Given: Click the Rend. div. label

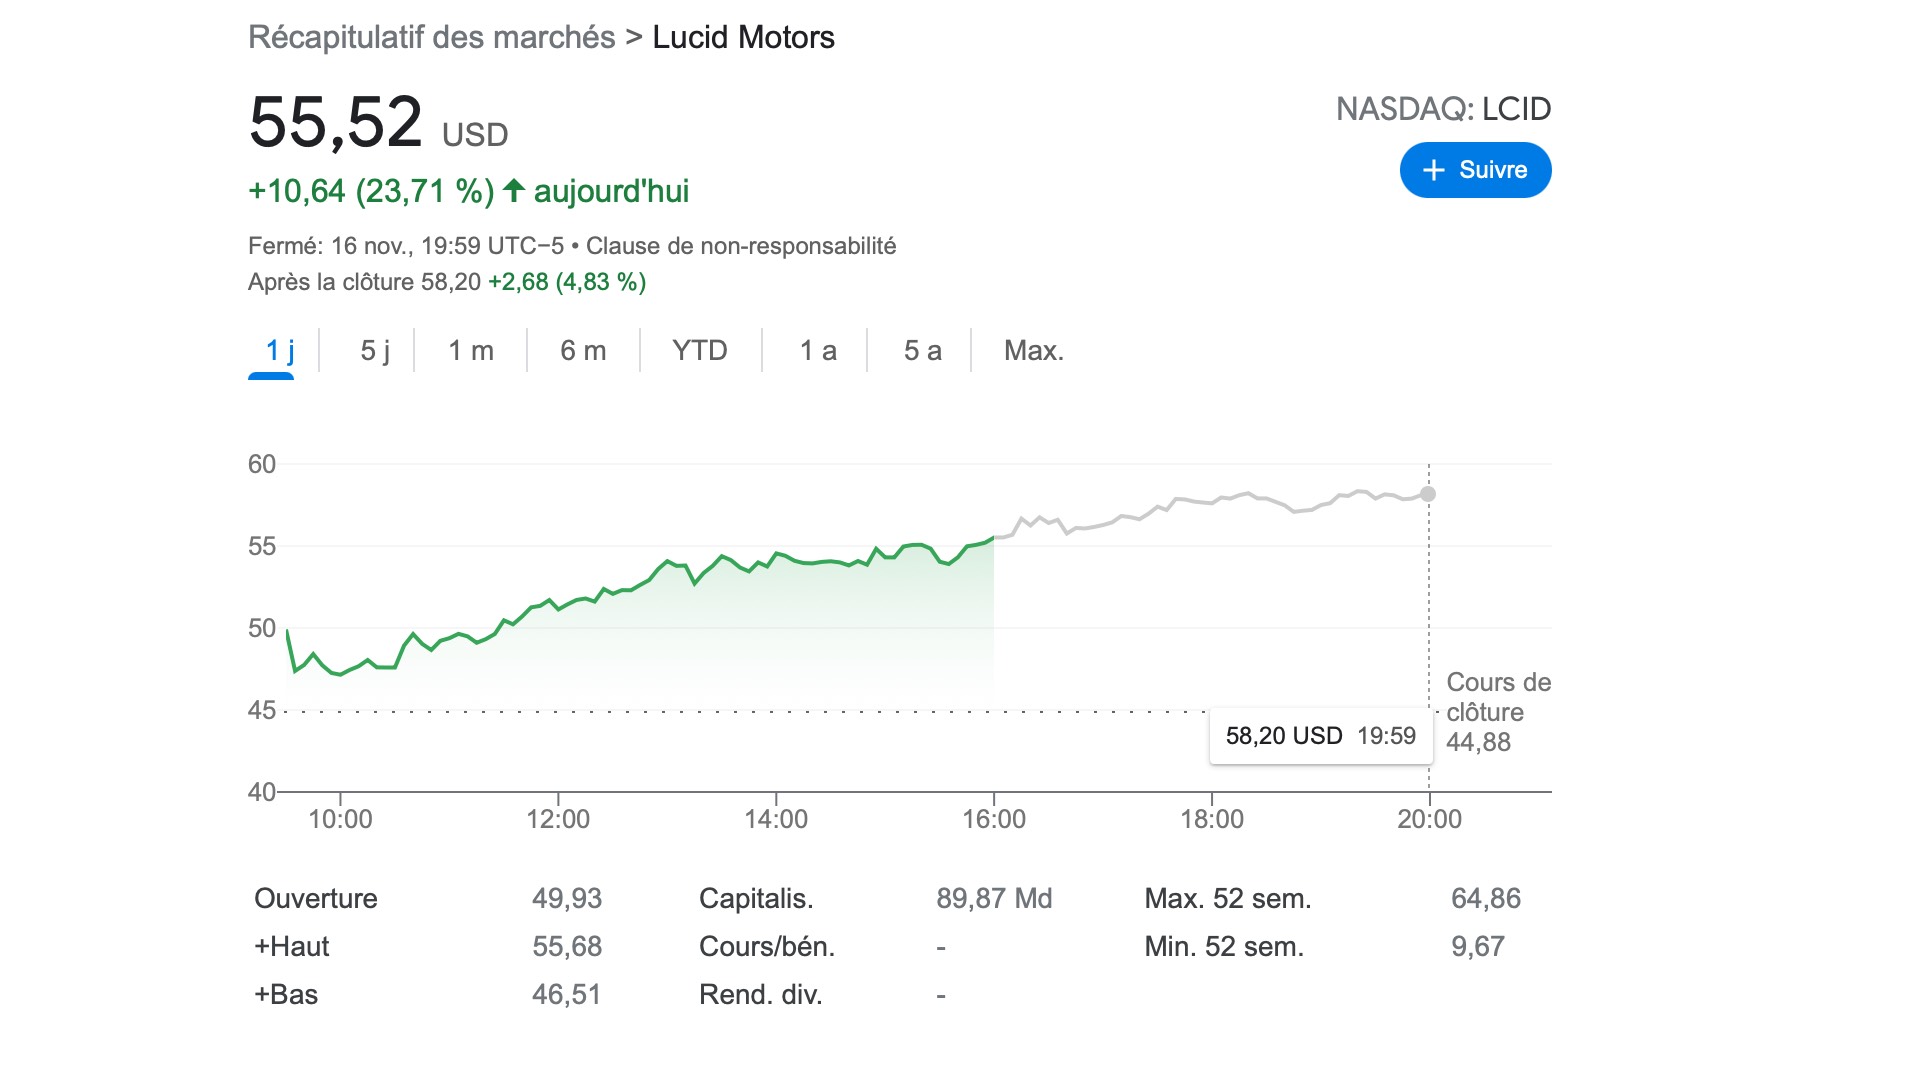Looking at the screenshot, I should (761, 994).
